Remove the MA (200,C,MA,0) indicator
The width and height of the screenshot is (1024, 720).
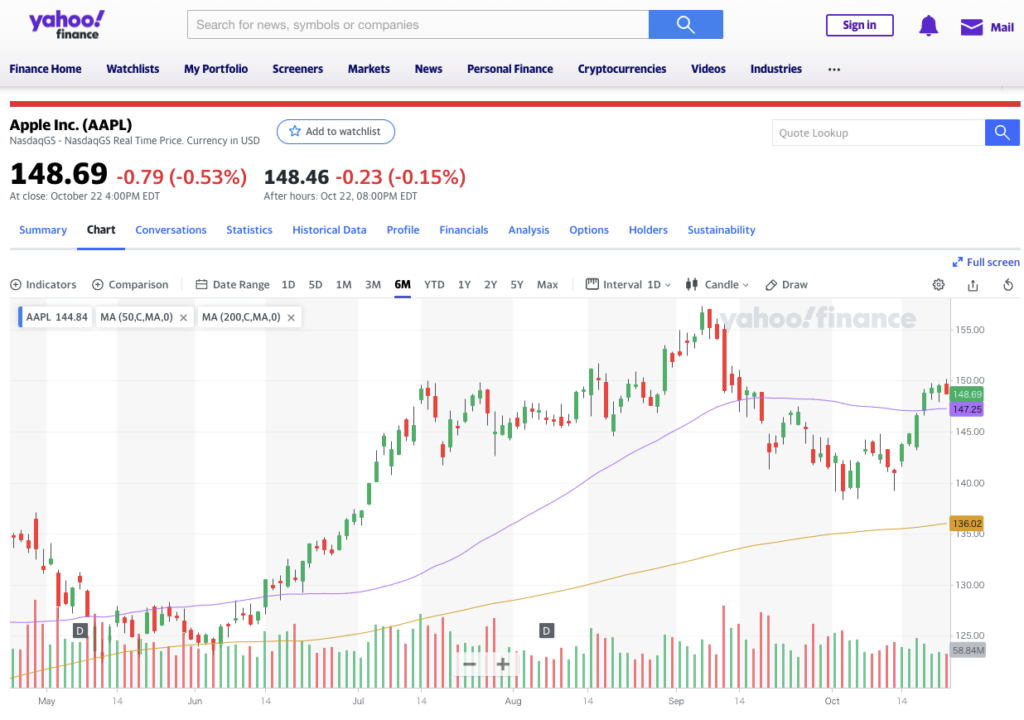(291, 318)
